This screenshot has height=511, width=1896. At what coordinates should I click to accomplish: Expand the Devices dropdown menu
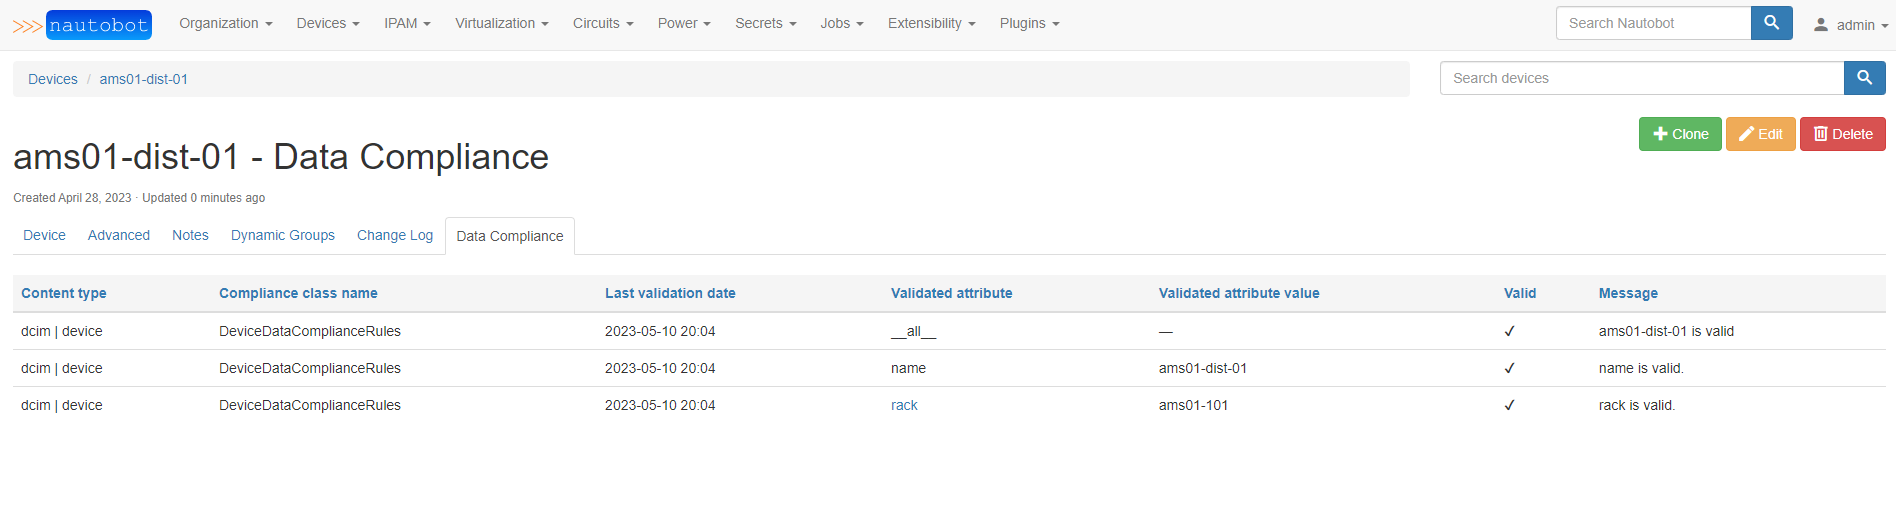click(x=327, y=23)
